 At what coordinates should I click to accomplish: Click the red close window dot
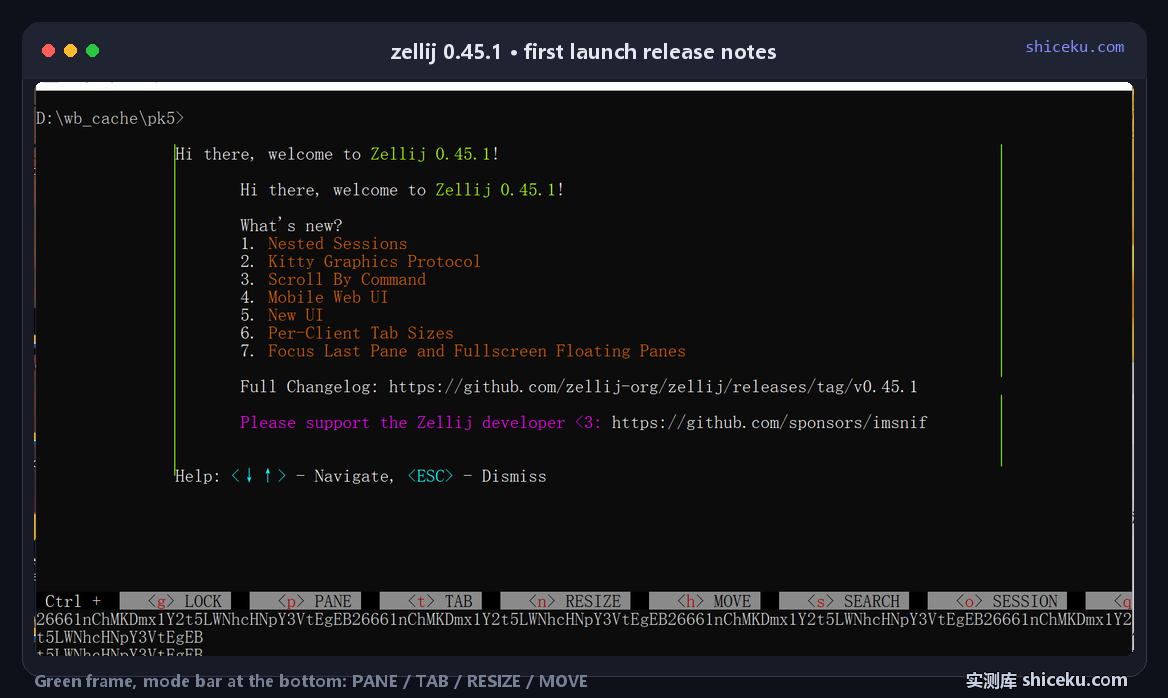pos(48,51)
